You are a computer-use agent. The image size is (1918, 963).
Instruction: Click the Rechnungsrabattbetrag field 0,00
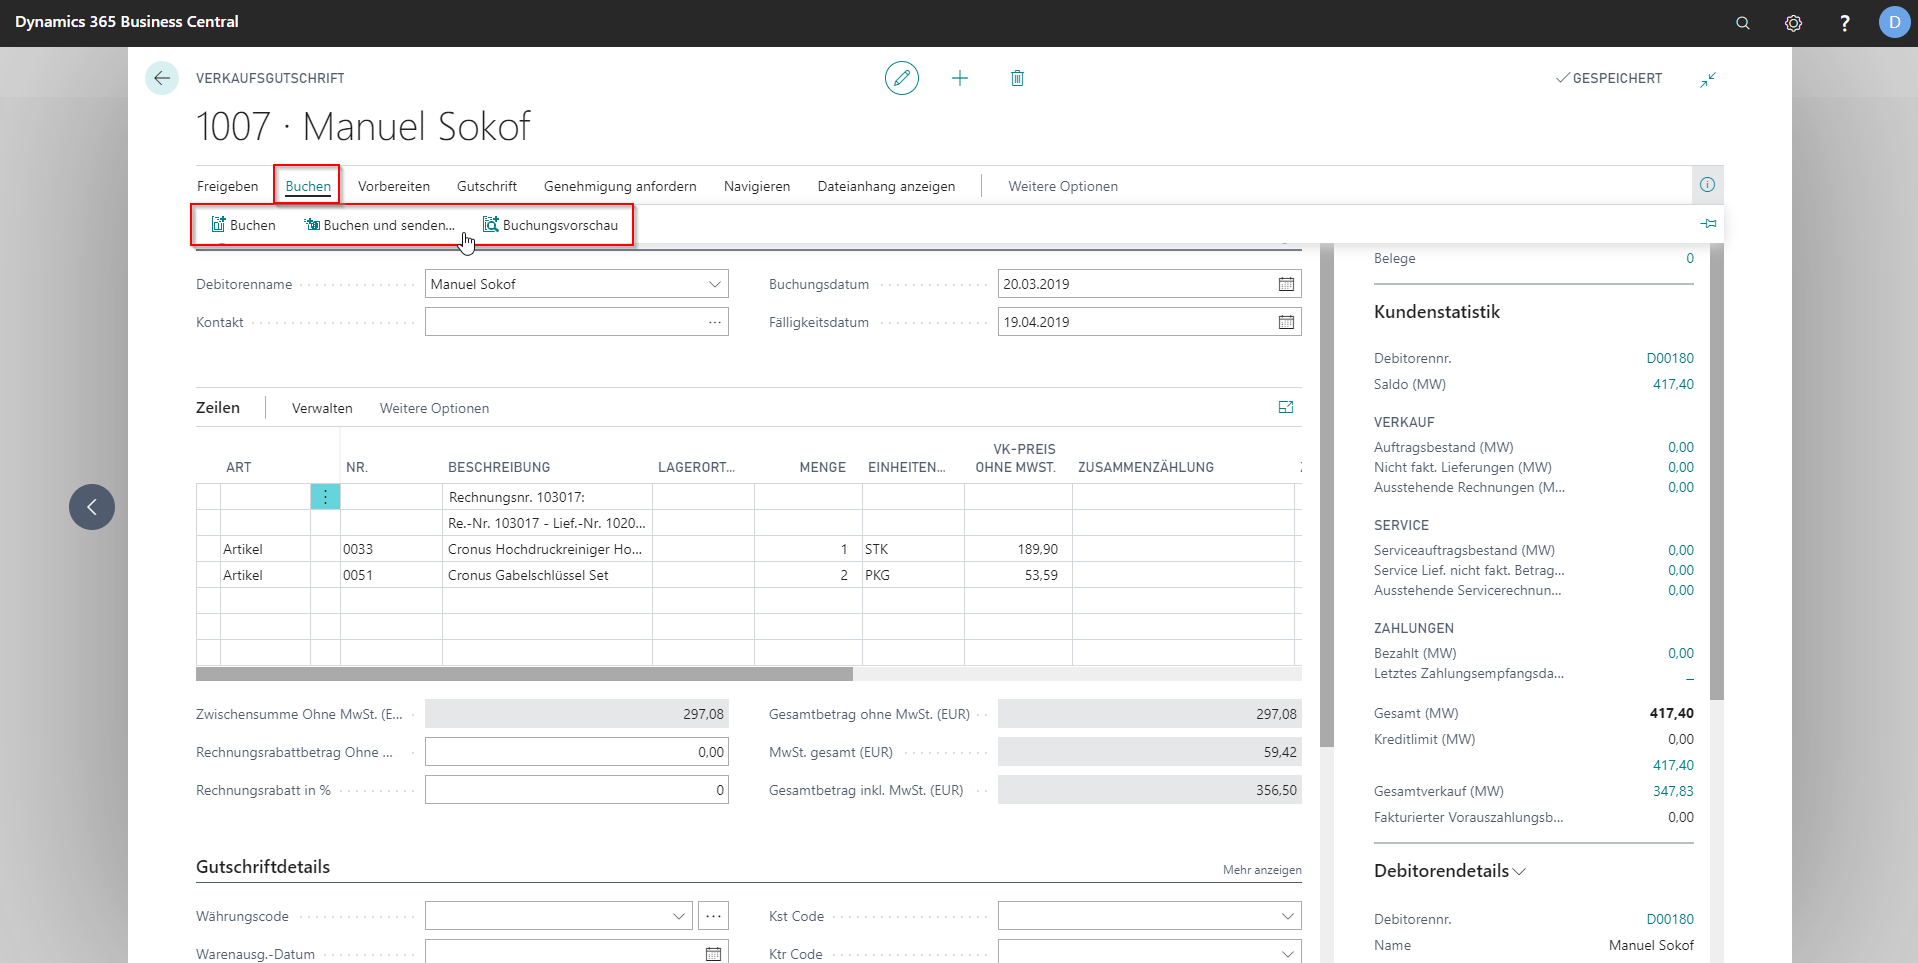pos(577,752)
